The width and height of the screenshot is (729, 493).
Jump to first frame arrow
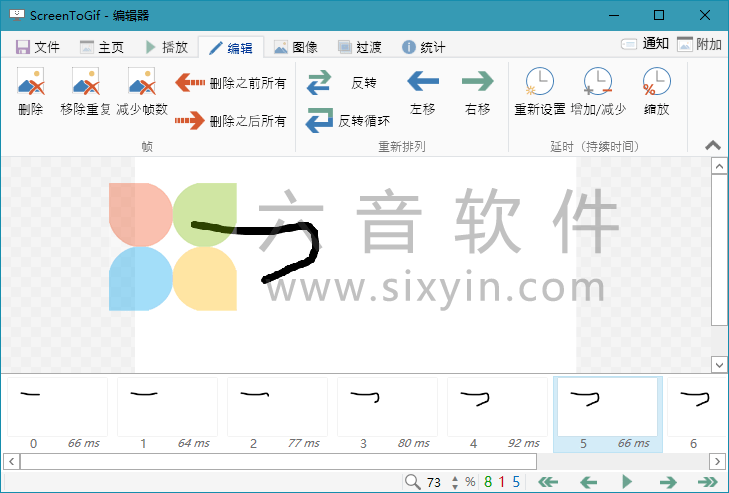click(x=548, y=482)
